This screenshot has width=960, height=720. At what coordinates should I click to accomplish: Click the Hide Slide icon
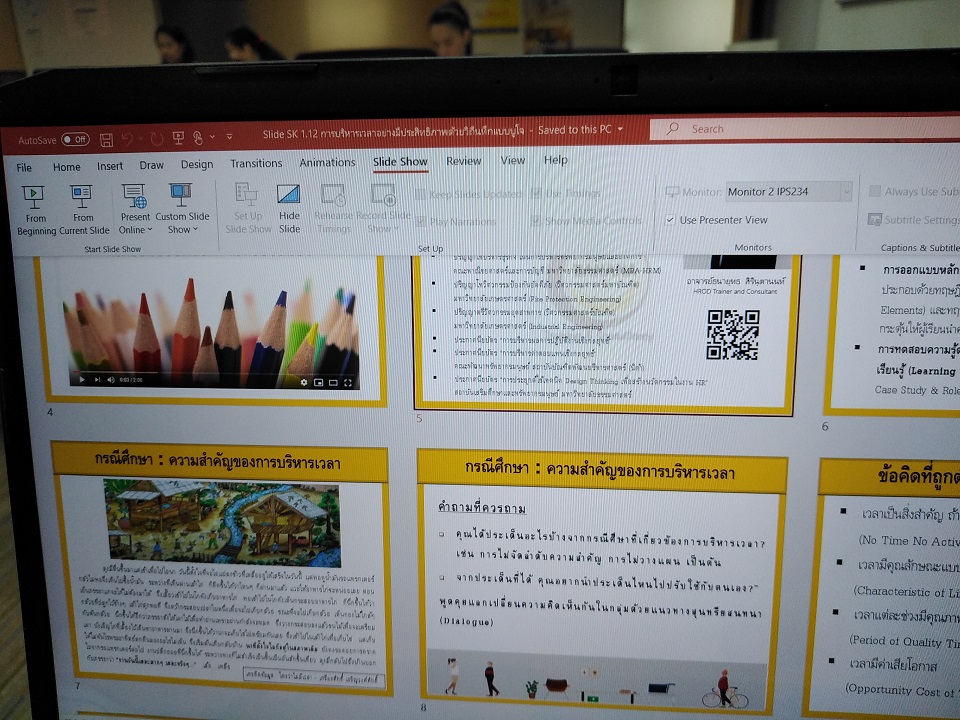tap(288, 194)
